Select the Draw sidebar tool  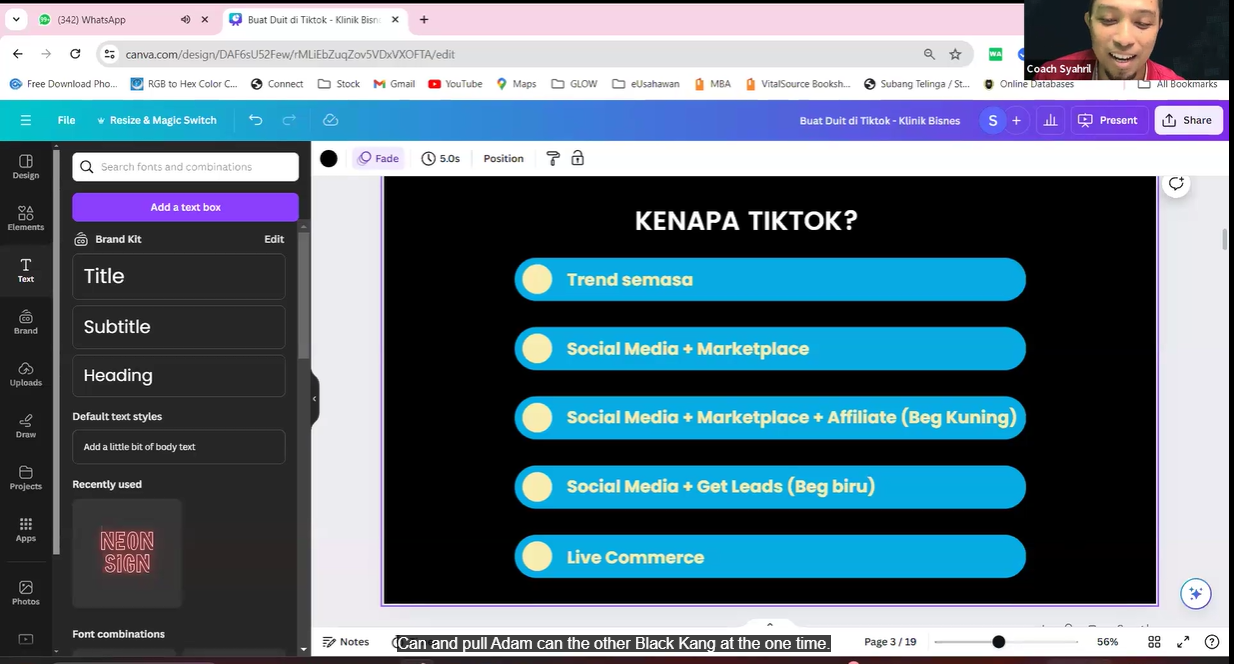tap(26, 426)
